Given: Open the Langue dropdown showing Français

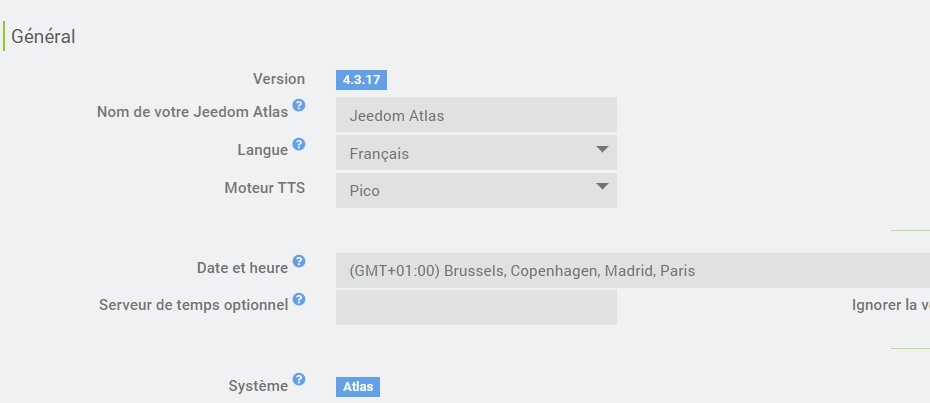Looking at the screenshot, I should click(476, 153).
